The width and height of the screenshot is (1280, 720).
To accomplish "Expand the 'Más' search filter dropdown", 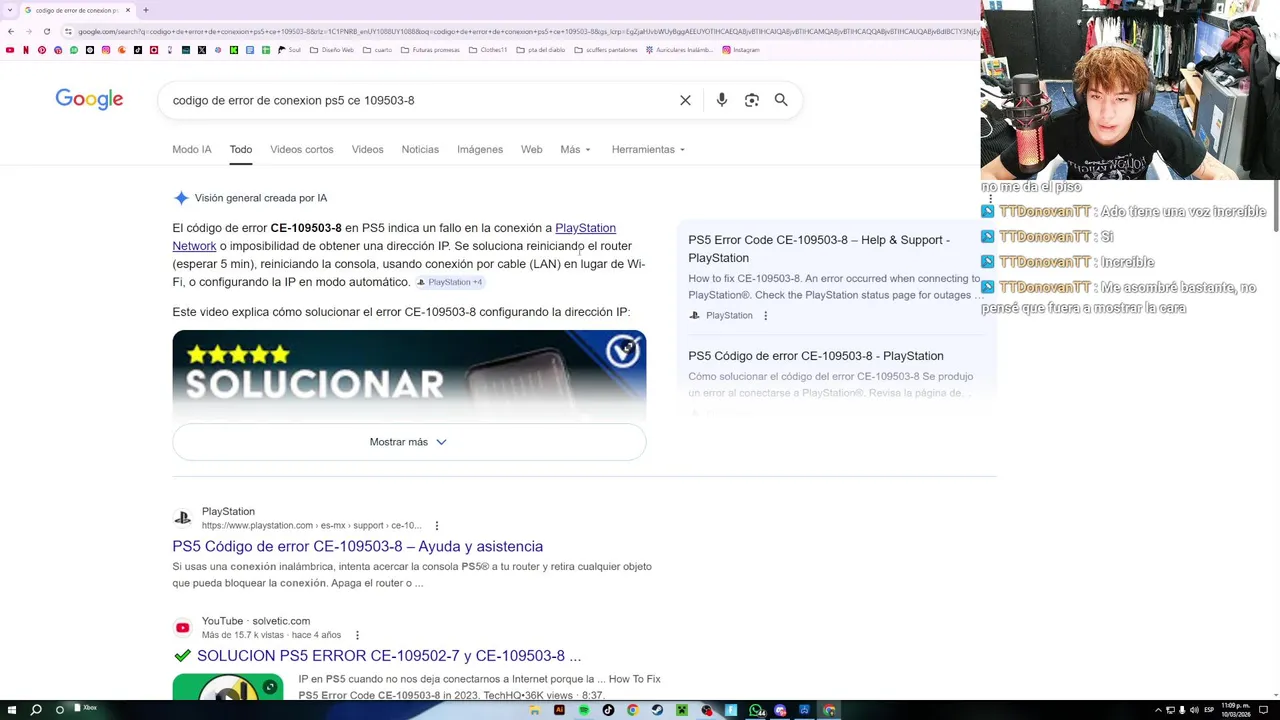I will (575, 150).
